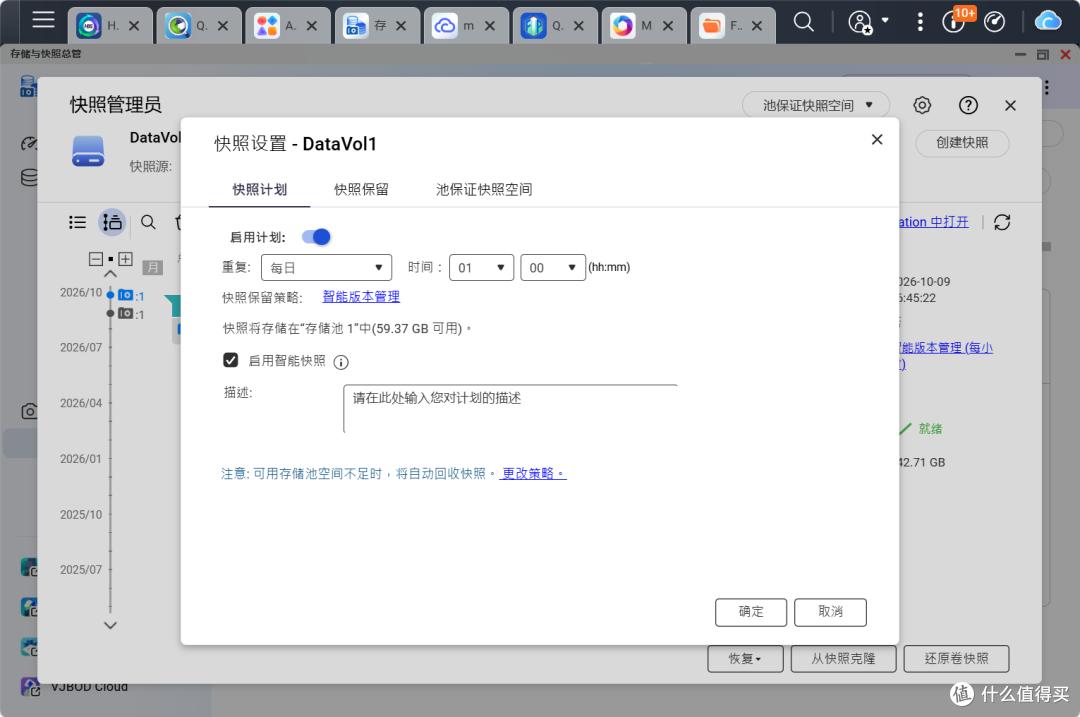The image size is (1080, 717).
Task: Select the lower gray snapshot marker
Action: [x=125, y=313]
